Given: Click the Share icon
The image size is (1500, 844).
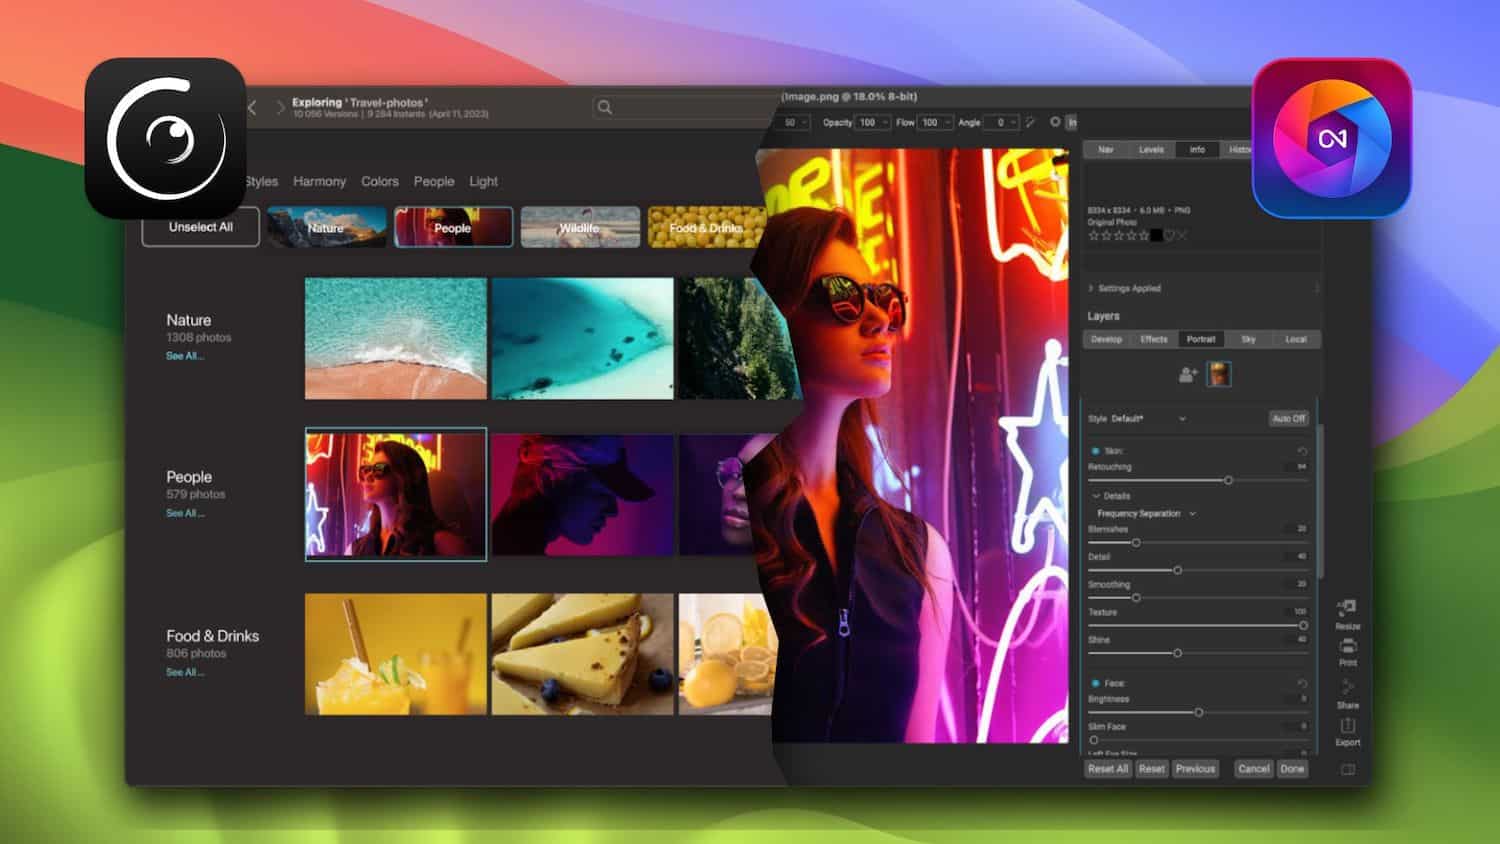Looking at the screenshot, I should 1347,686.
